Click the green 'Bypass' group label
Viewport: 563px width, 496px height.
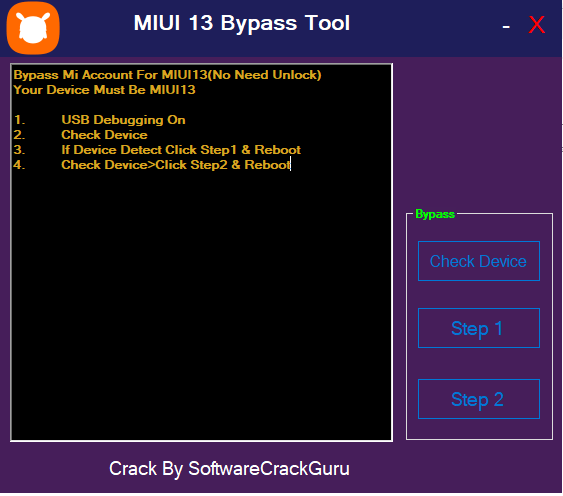435,214
